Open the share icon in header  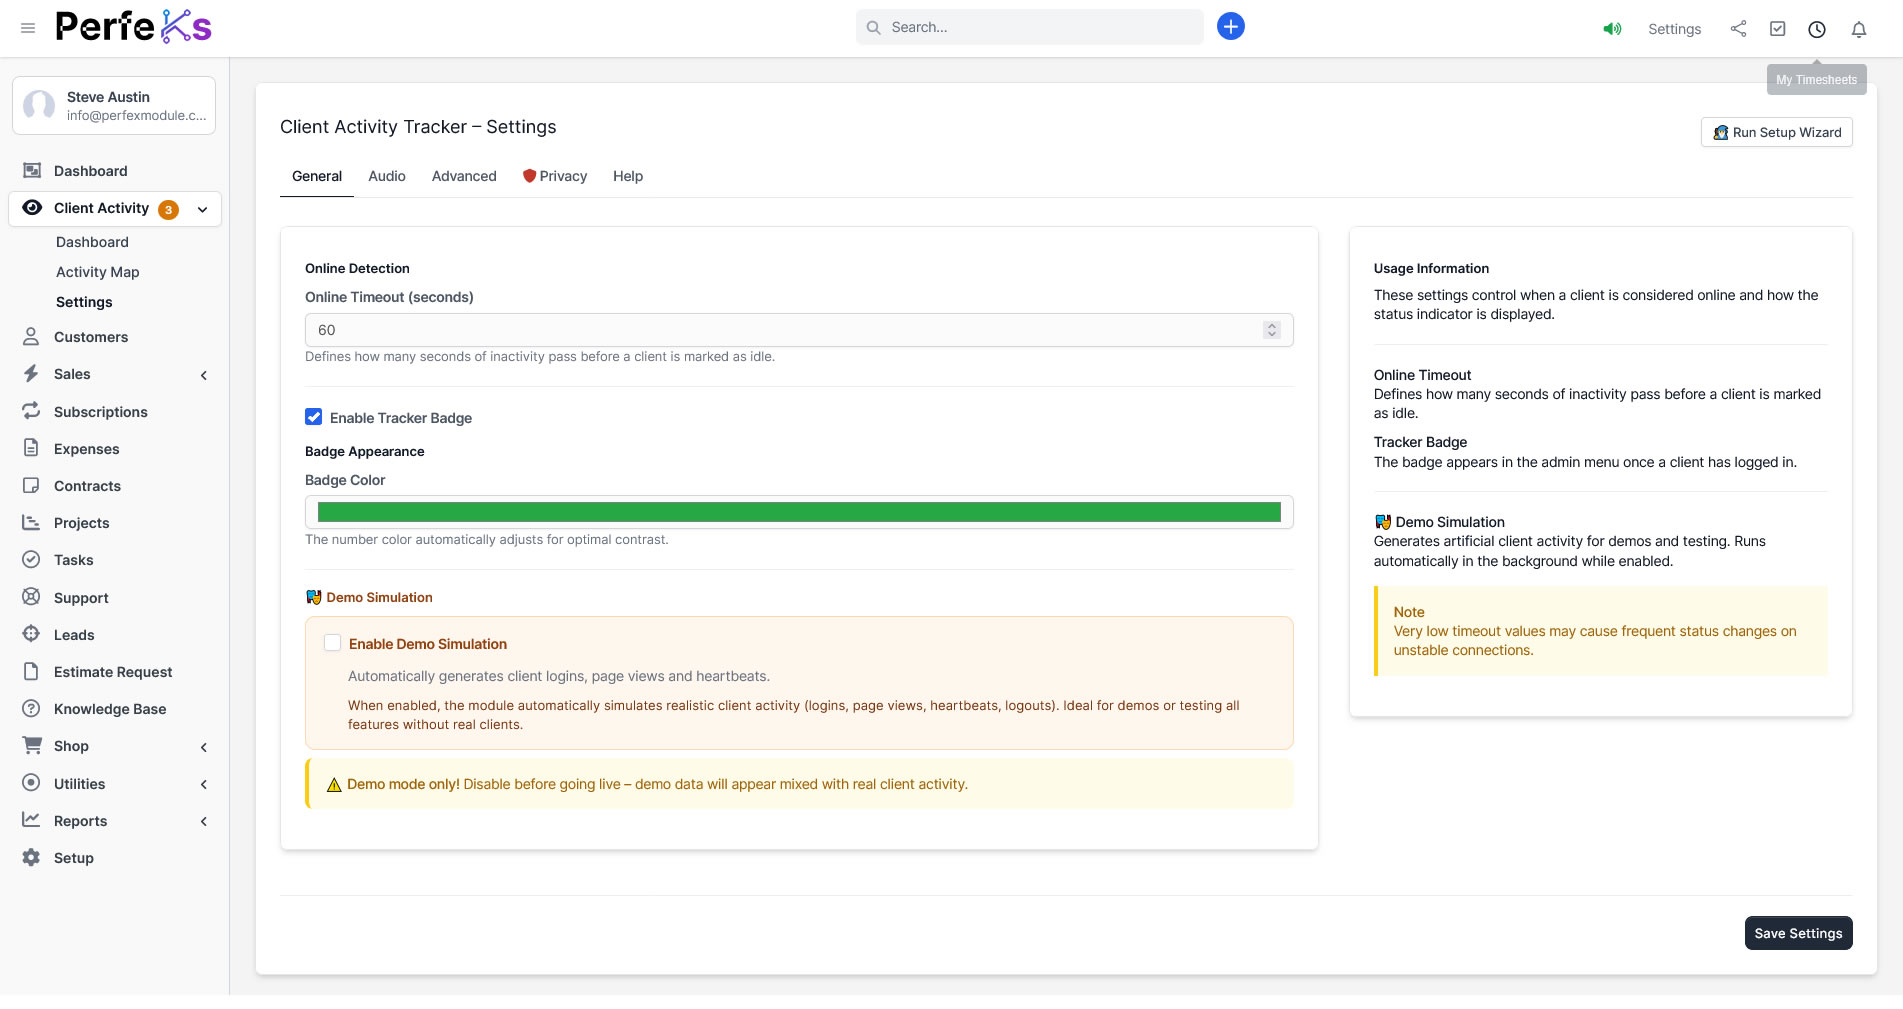[1738, 29]
